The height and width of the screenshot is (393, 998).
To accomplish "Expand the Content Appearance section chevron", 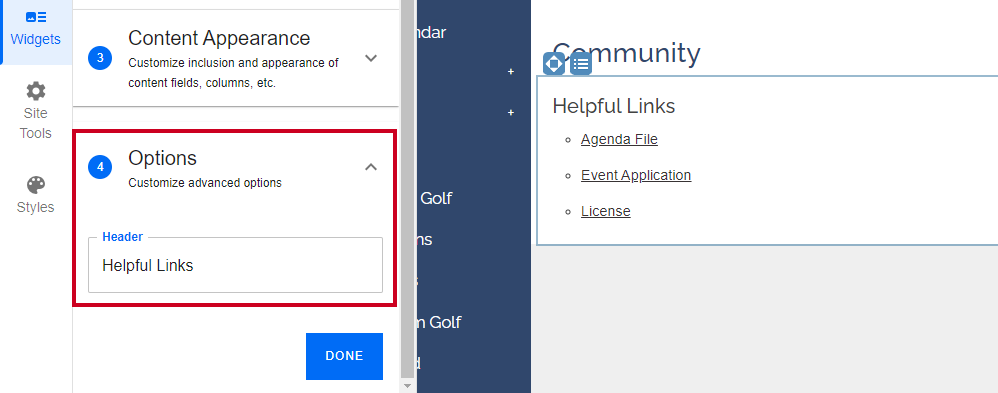I will [x=371, y=58].
